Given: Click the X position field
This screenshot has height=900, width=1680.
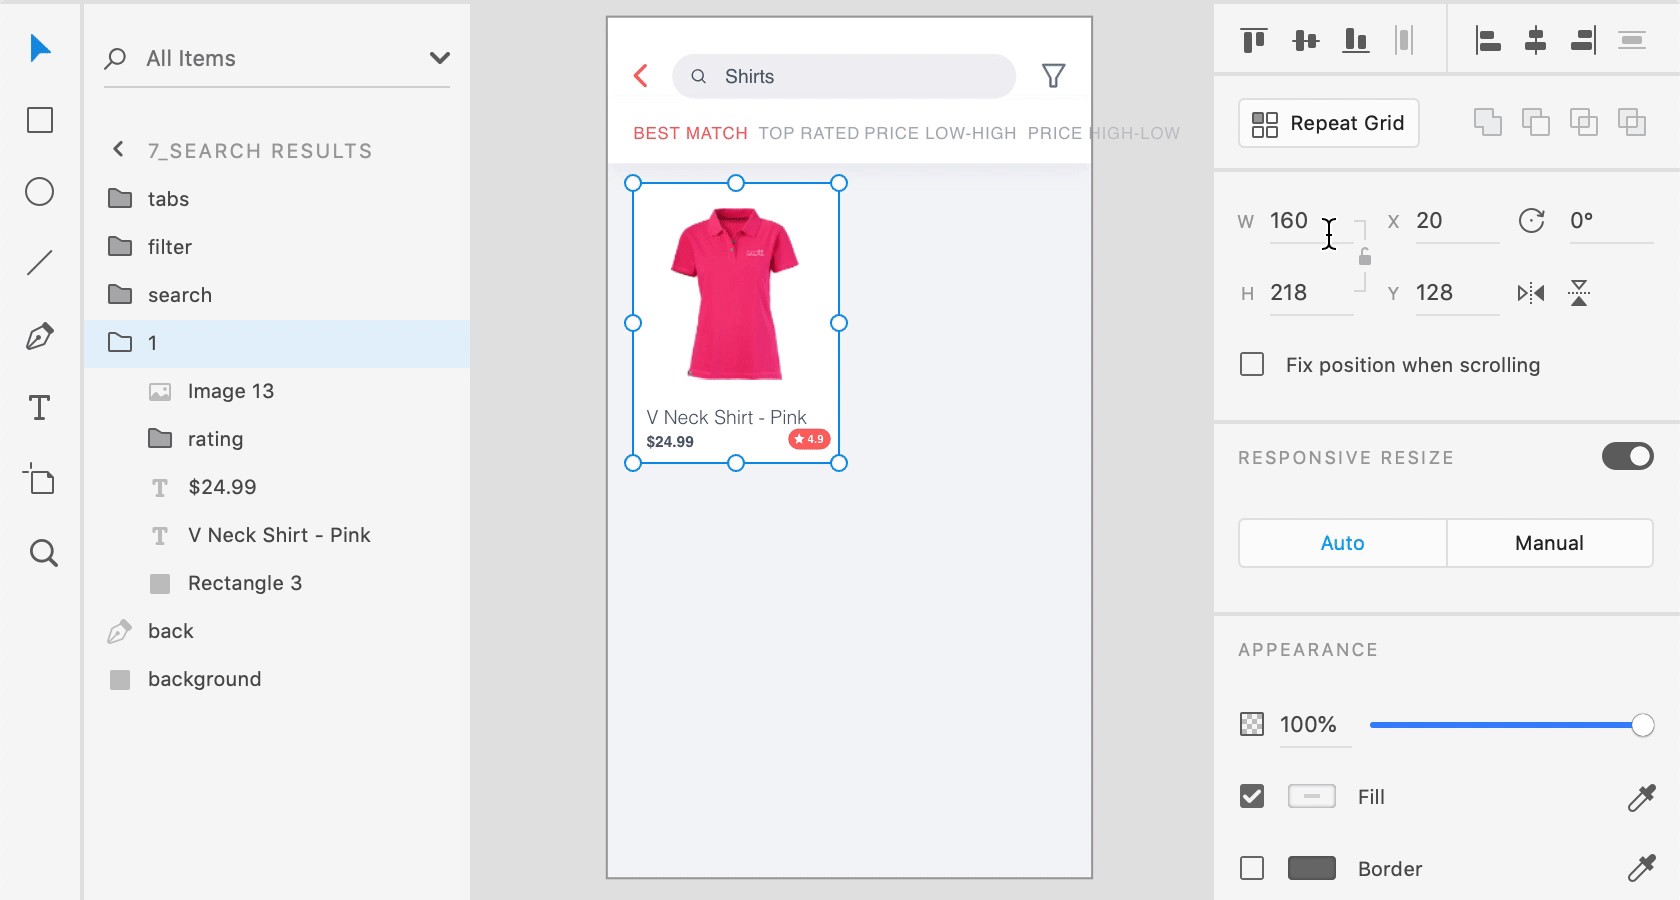Looking at the screenshot, I should (x=1457, y=221).
